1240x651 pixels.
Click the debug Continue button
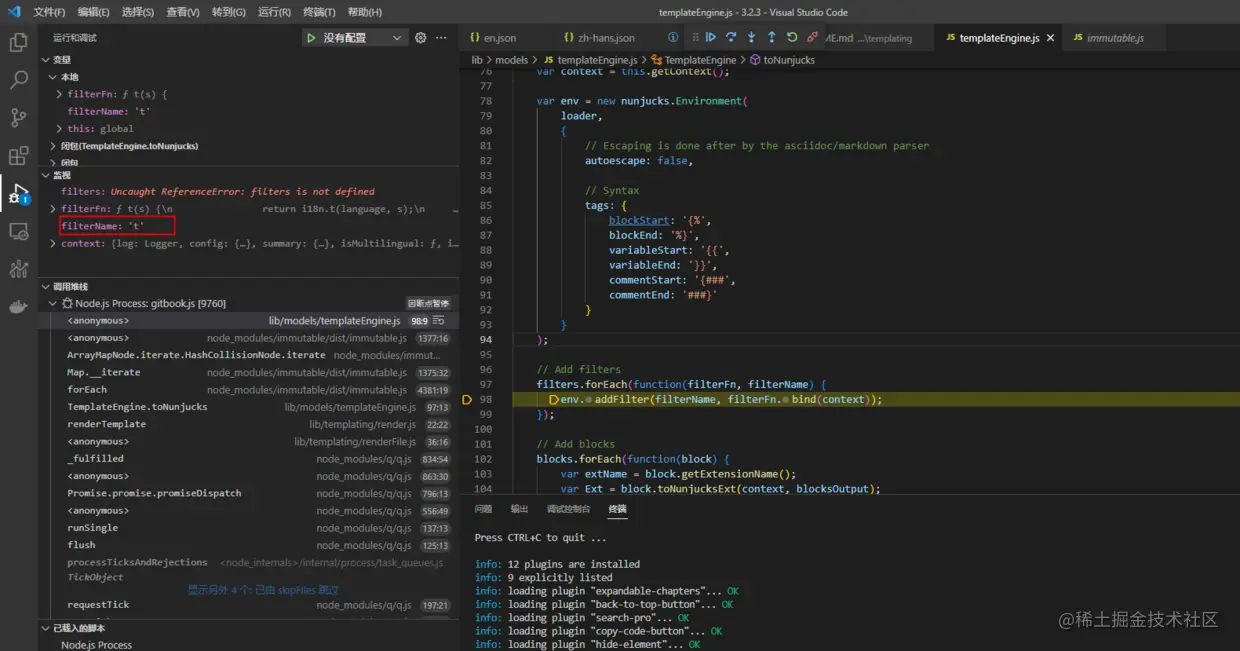[710, 38]
